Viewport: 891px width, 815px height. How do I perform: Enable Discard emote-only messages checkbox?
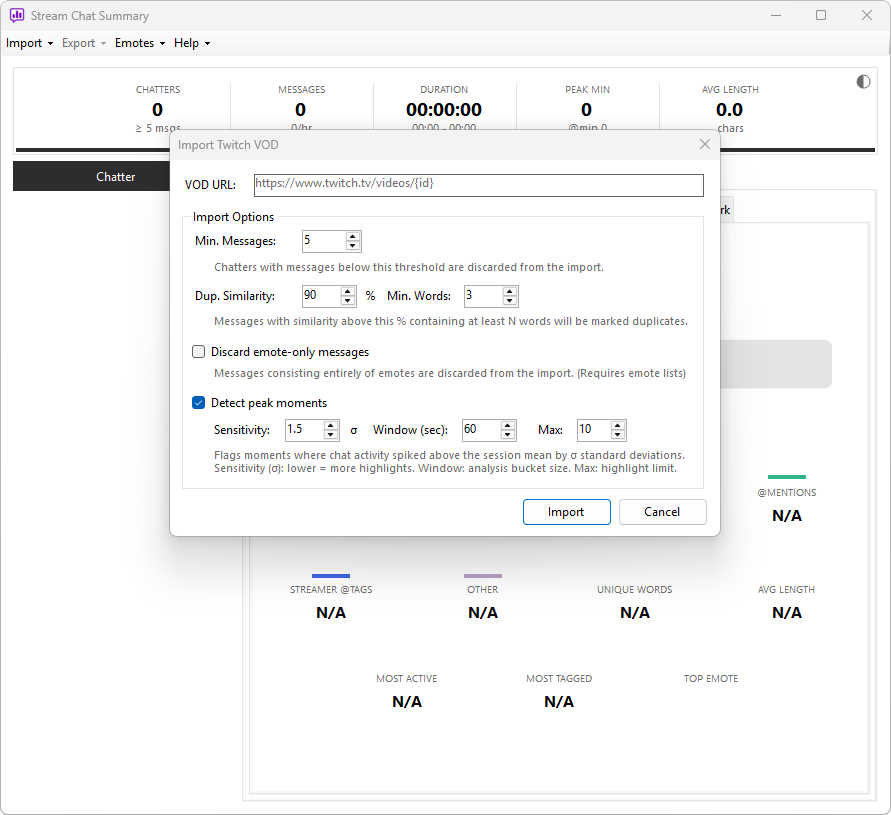pos(198,352)
